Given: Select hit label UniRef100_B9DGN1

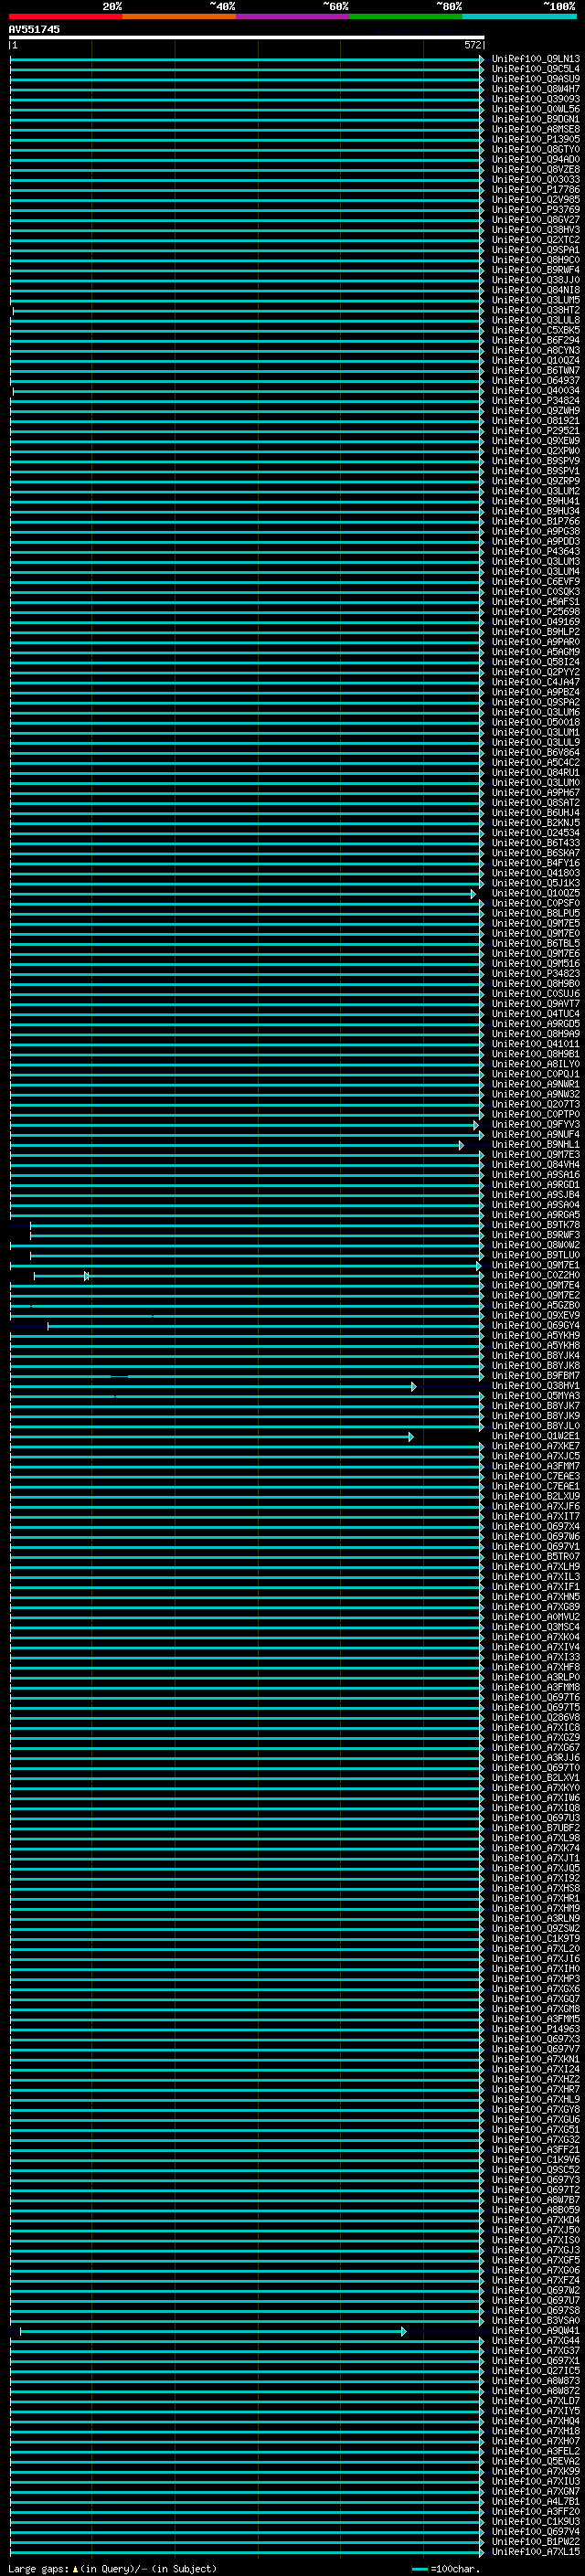Looking at the screenshot, I should [536, 119].
